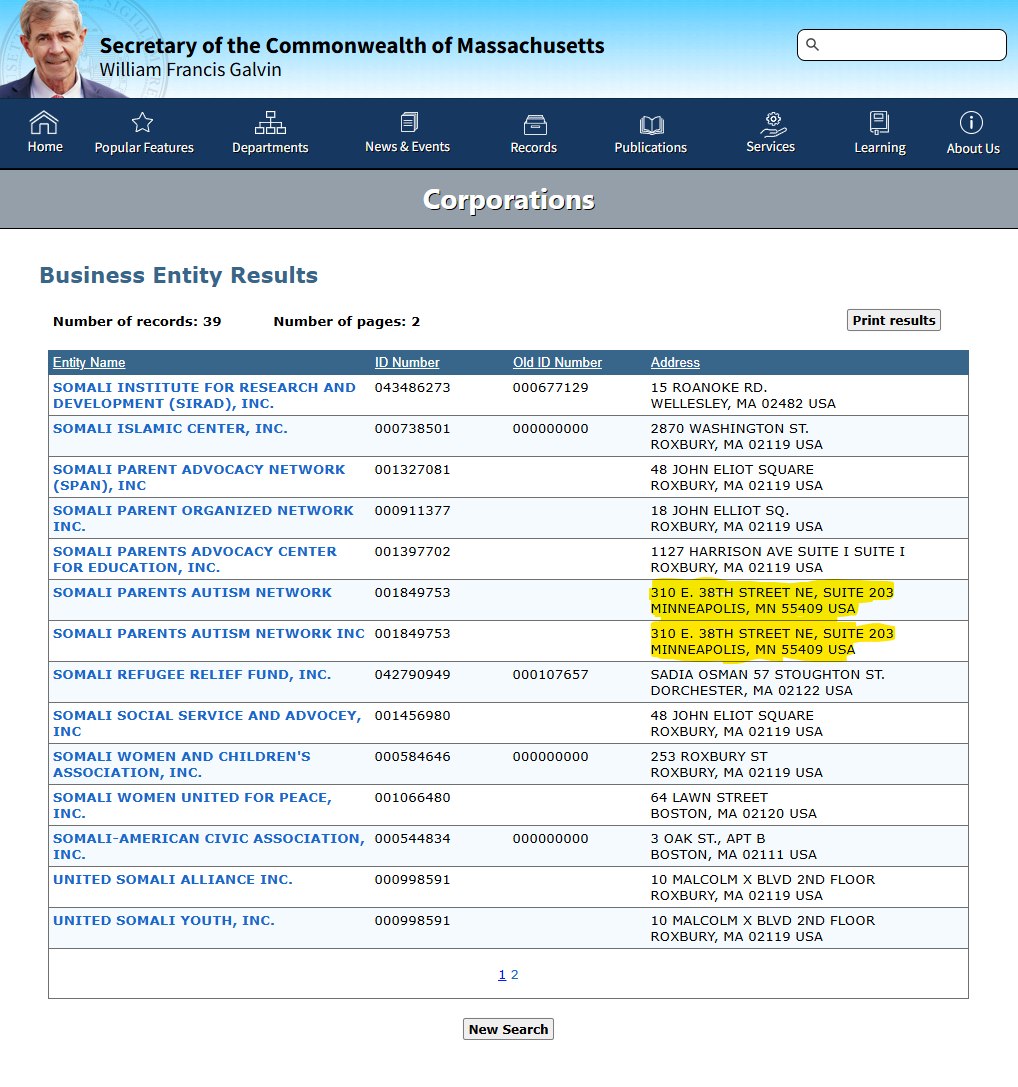Click old ID number 000677129

(x=550, y=388)
